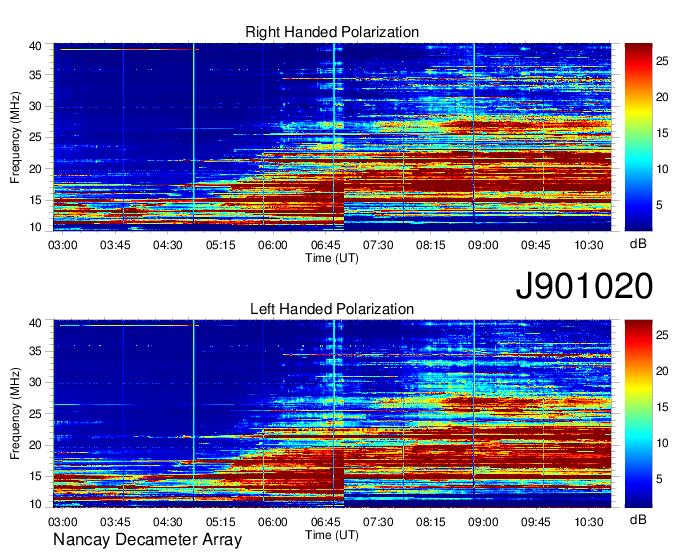Image resolution: width=680 pixels, height=552 pixels.
Task: Click the 20 MHz tick of Left Handed plot
Action: point(36,445)
